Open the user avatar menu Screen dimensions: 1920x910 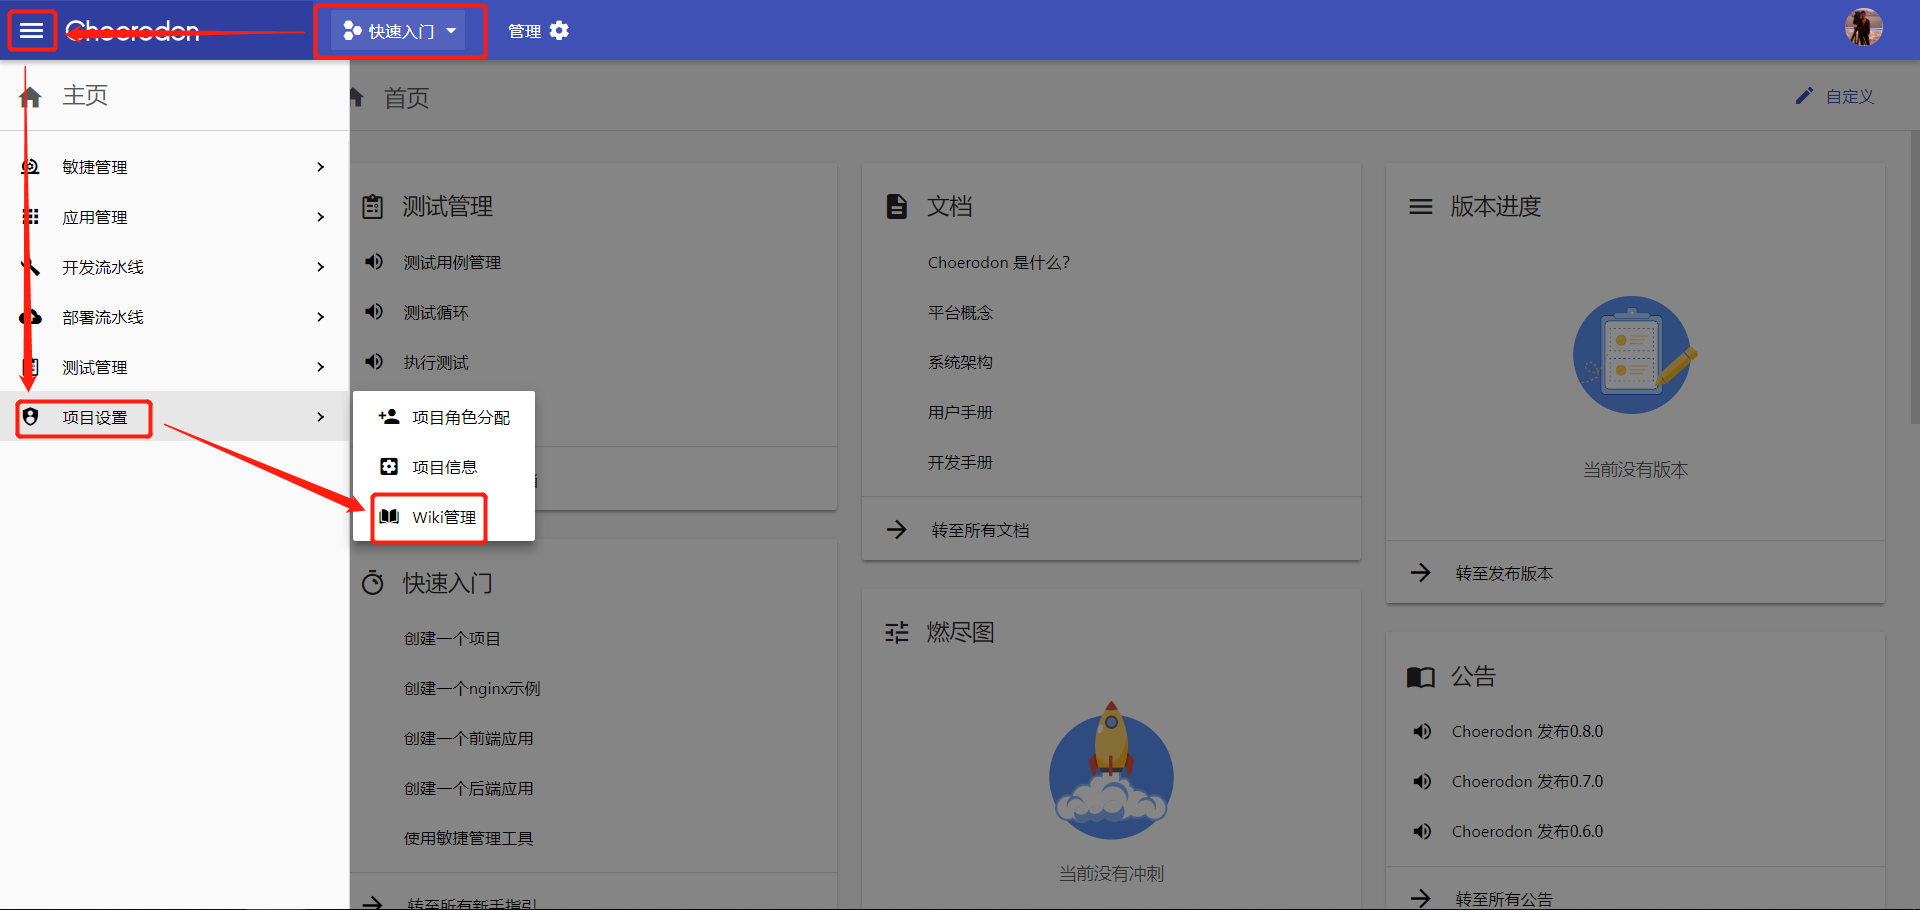[1863, 27]
